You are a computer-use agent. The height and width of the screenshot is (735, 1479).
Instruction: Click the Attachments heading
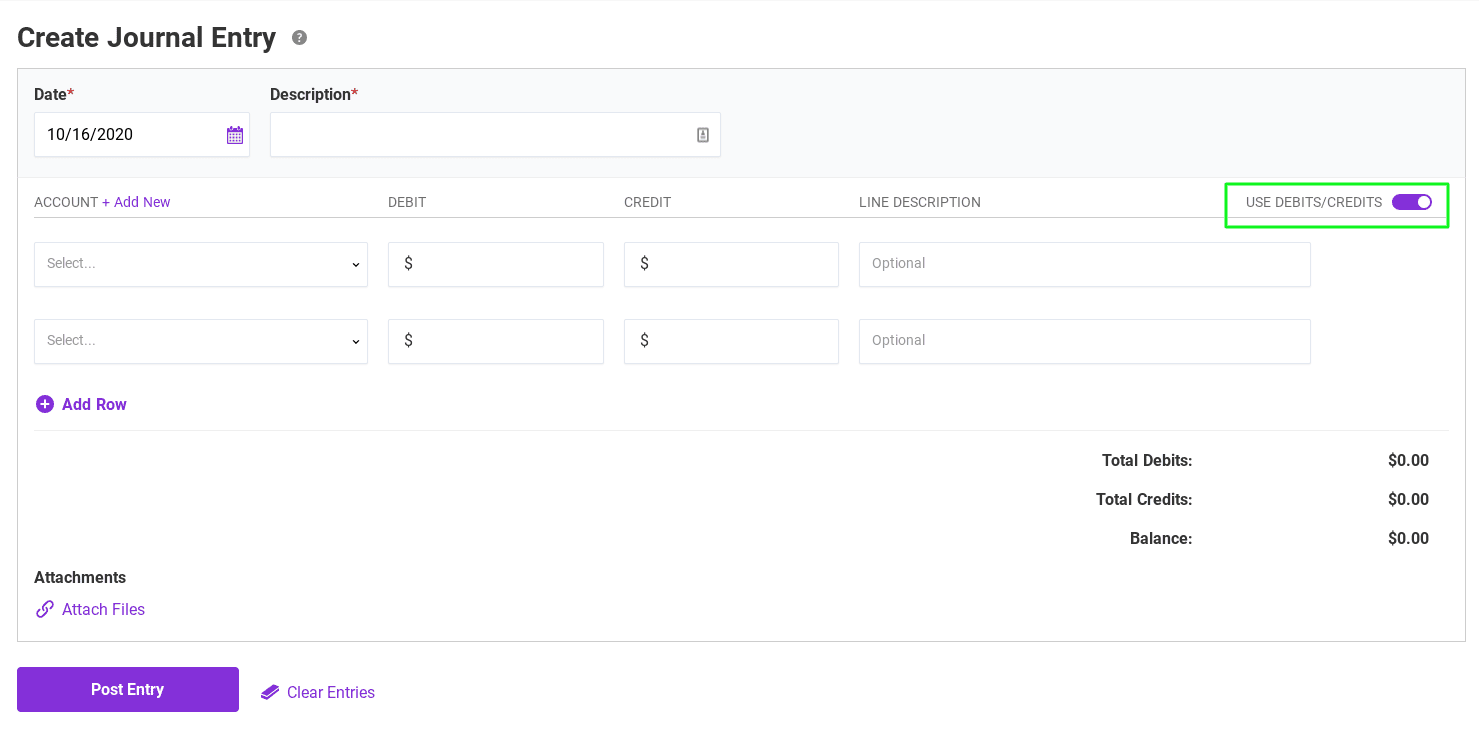pos(80,577)
